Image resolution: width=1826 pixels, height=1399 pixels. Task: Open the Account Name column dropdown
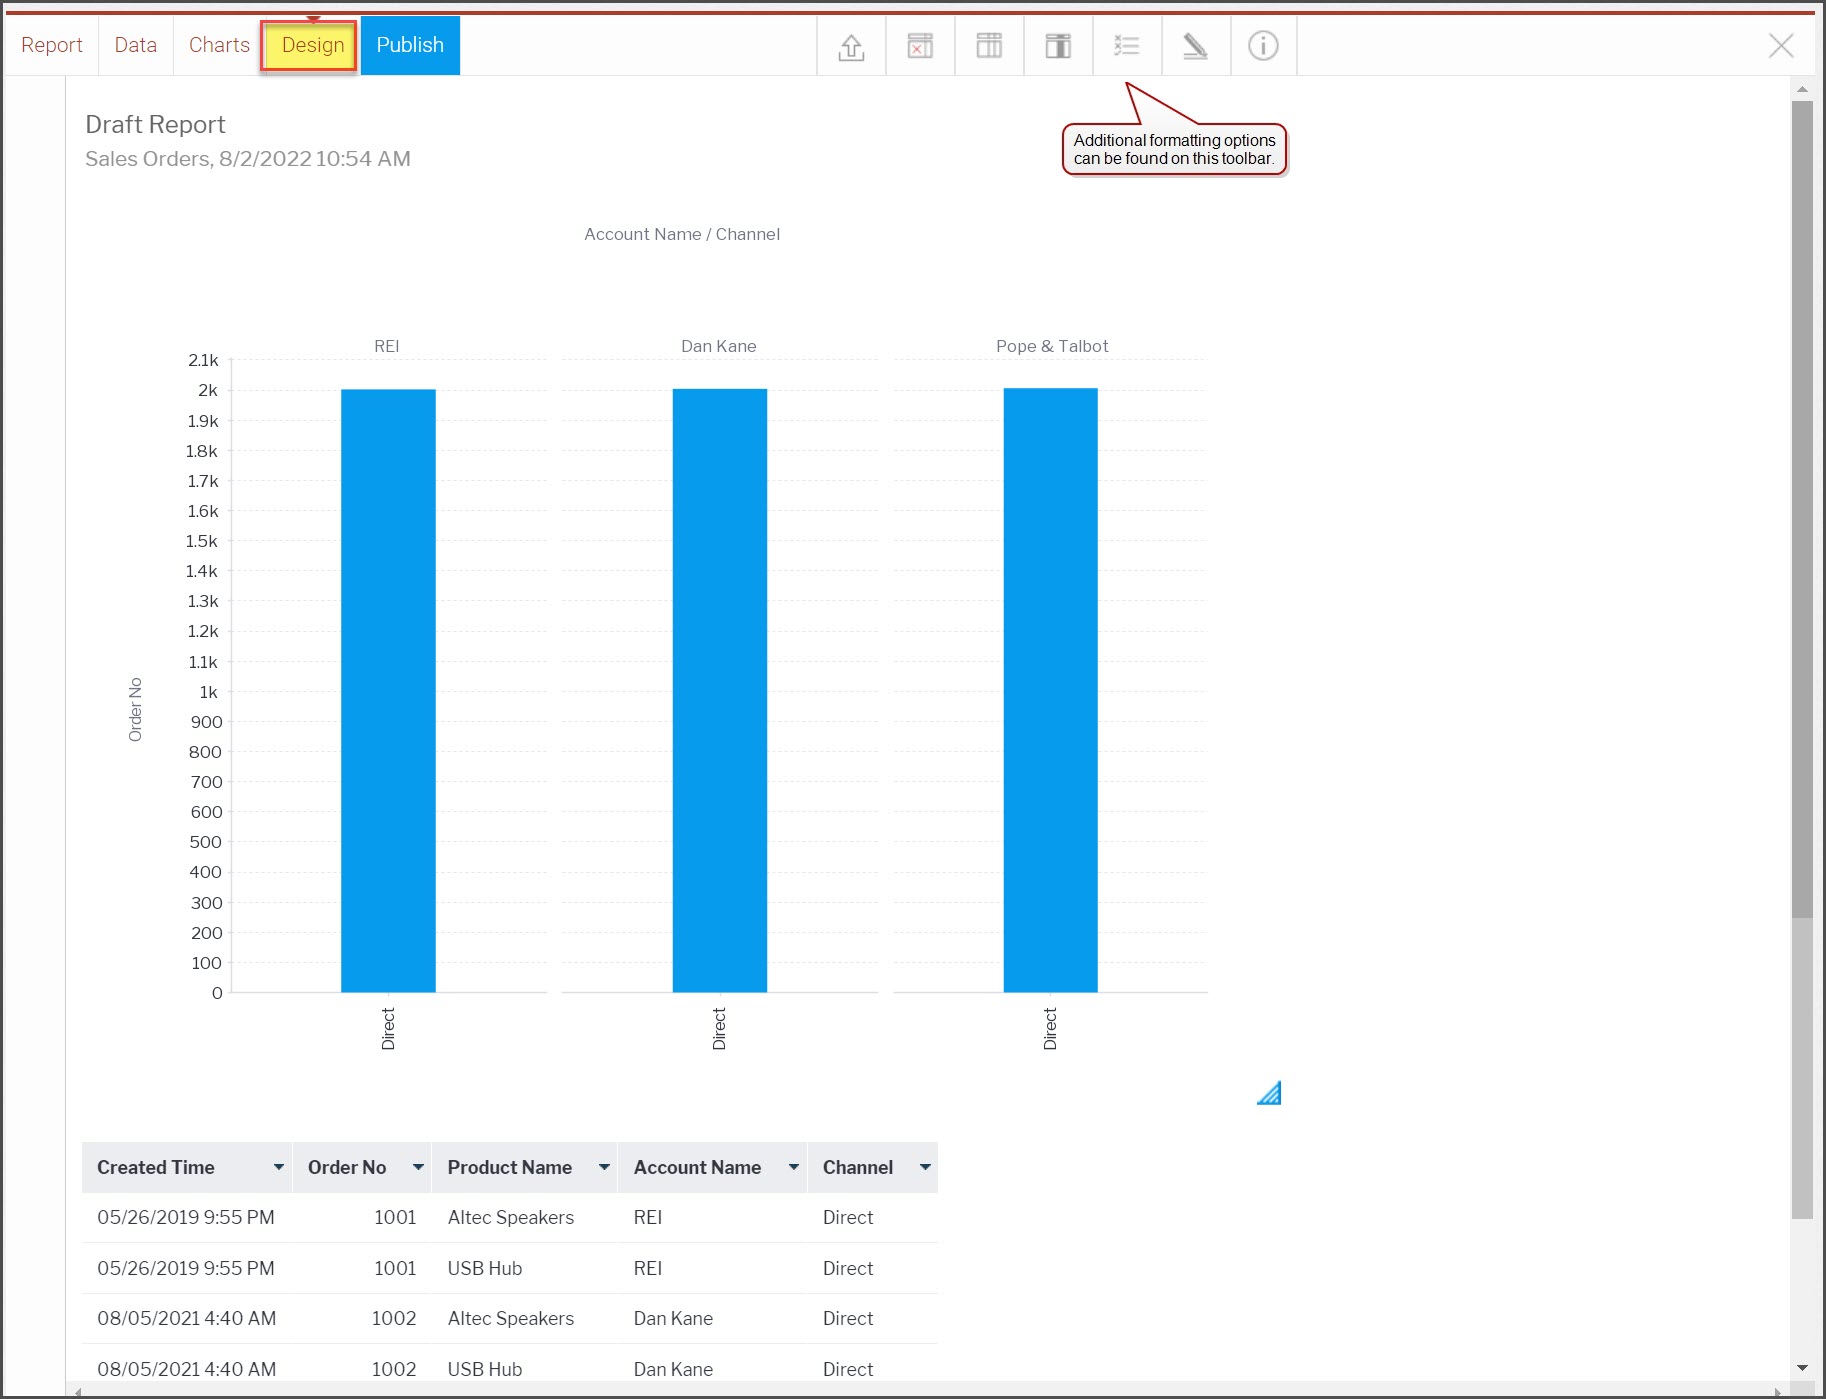tap(793, 1167)
